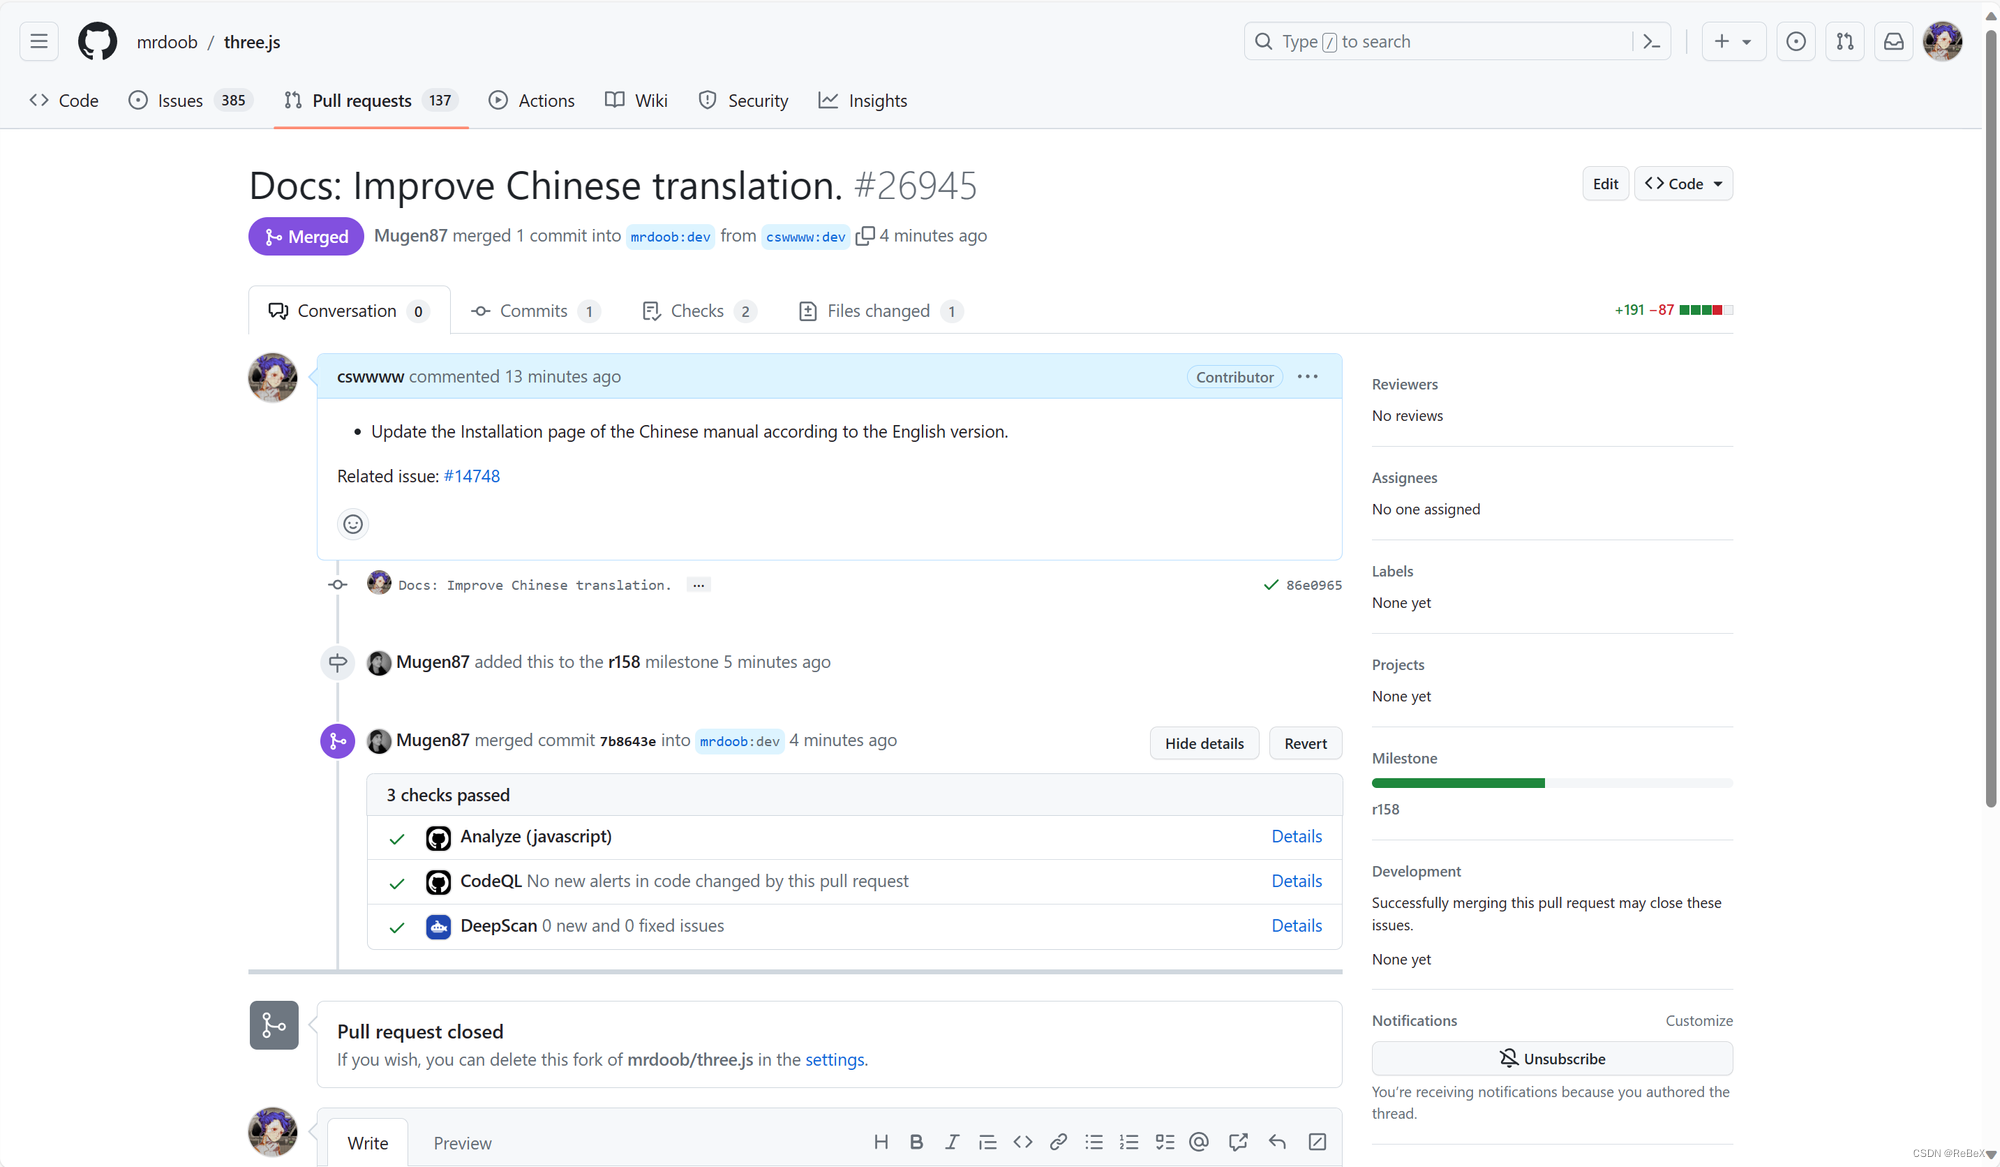
Task: Open related issue #14748 link
Action: click(471, 476)
